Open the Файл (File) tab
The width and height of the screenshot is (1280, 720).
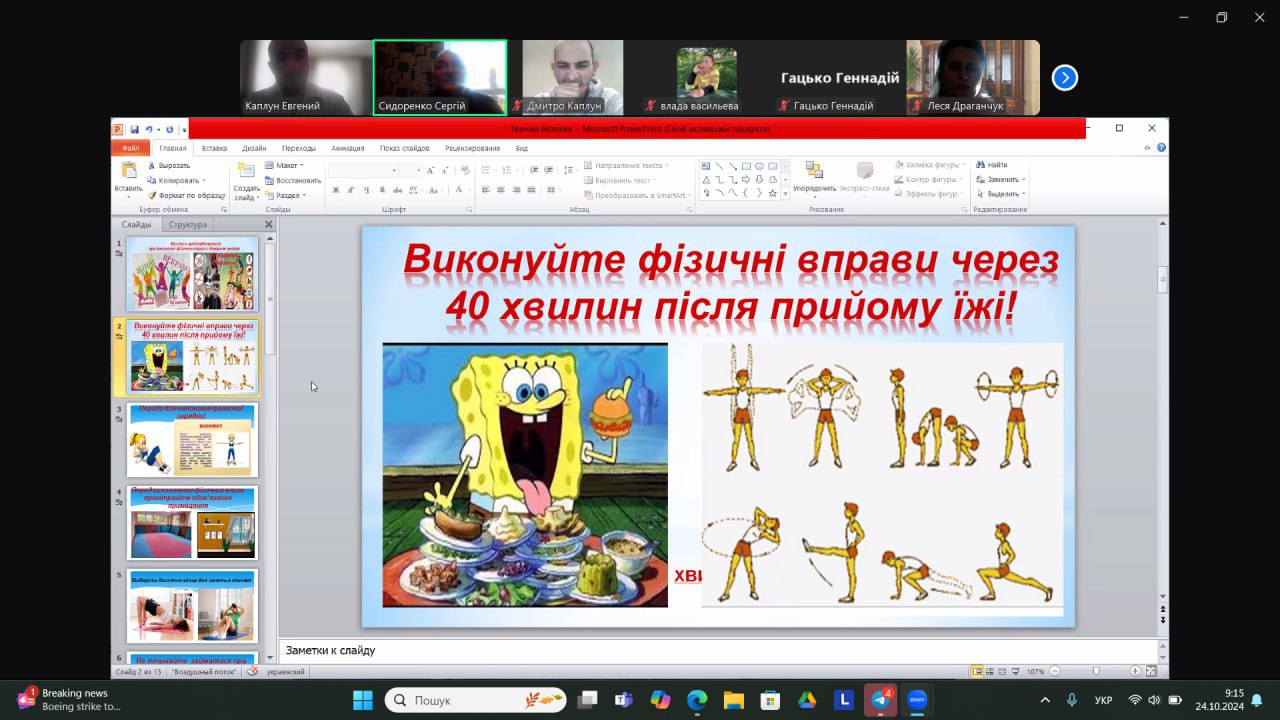click(131, 148)
